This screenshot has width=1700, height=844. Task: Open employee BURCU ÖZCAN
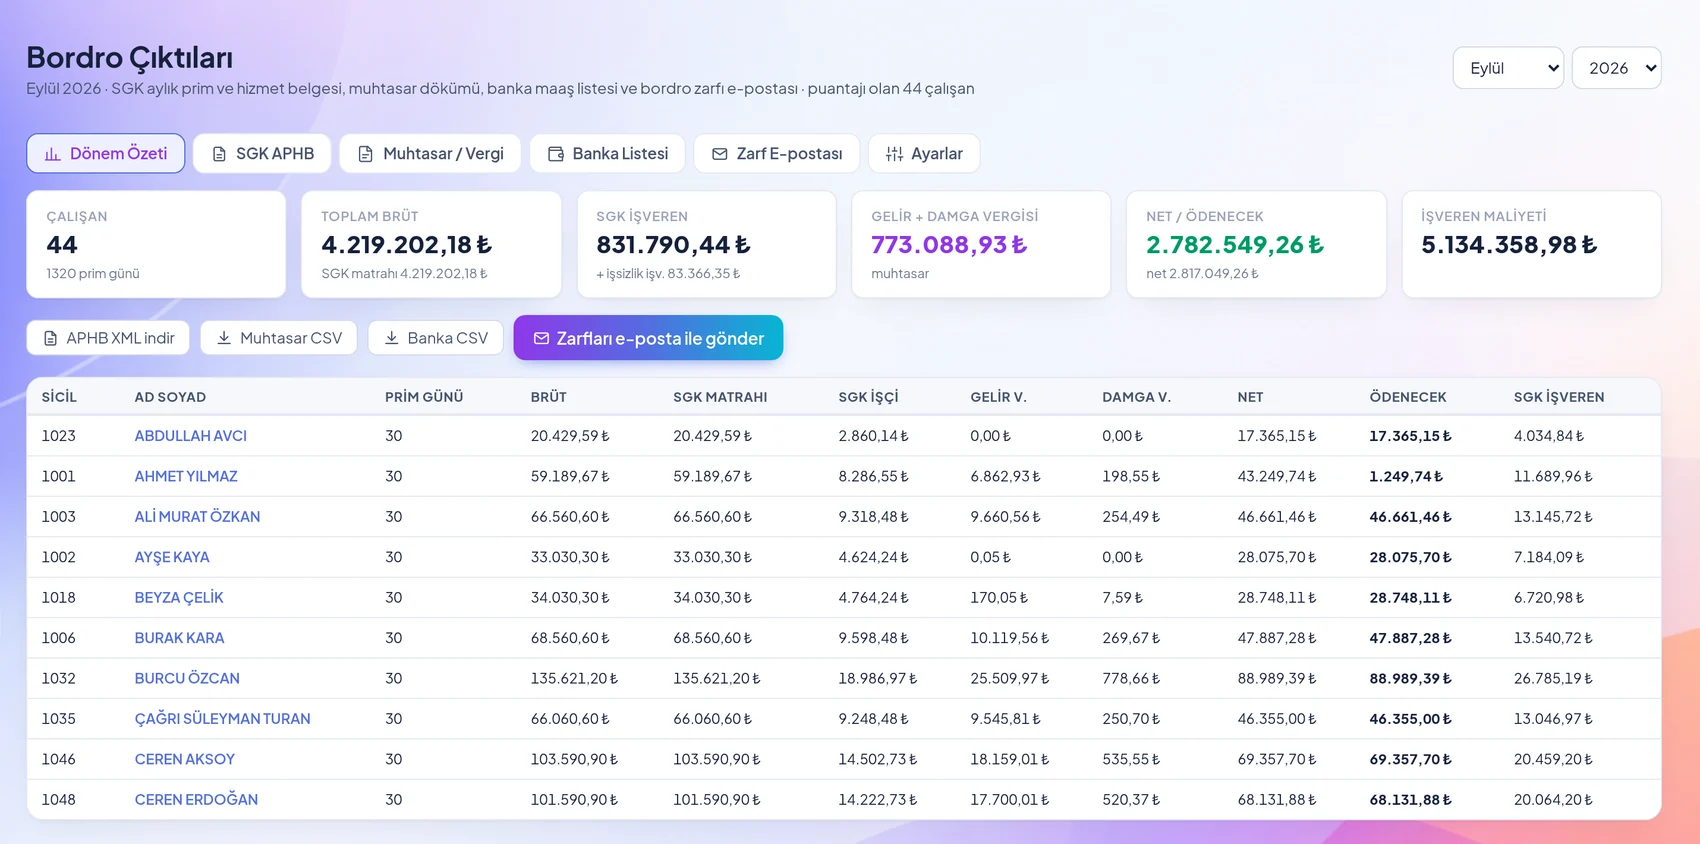click(x=187, y=678)
